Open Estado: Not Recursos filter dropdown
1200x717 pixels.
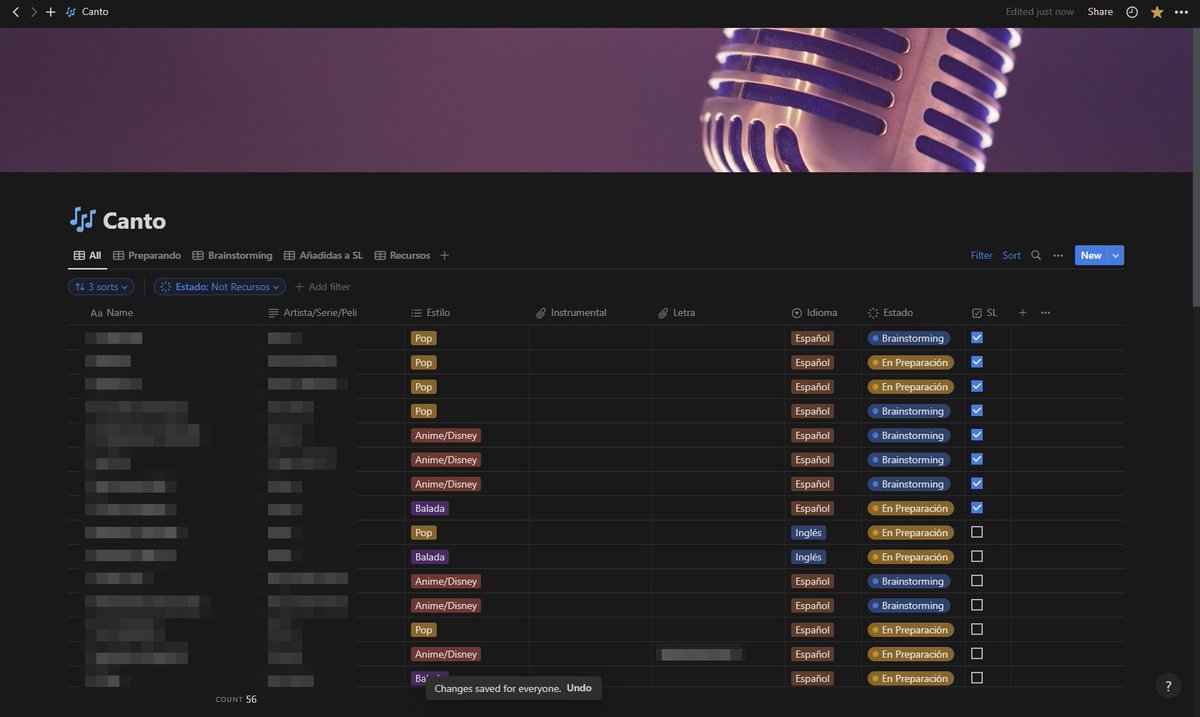tap(219, 287)
